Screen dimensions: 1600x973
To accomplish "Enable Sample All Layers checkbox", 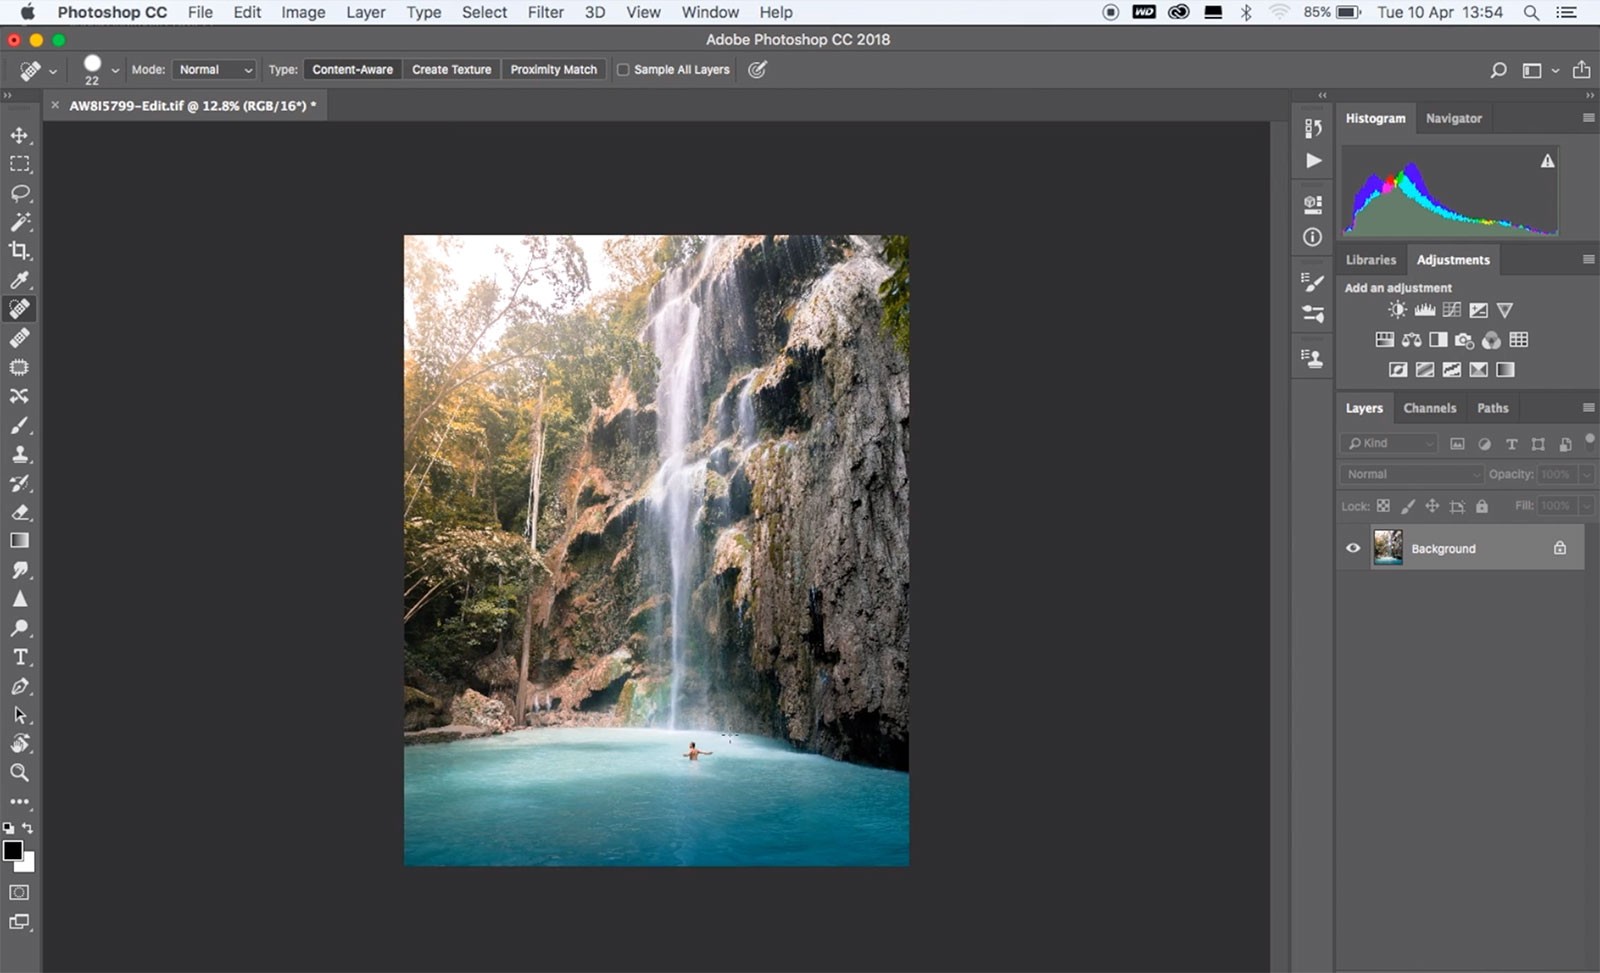I will pyautogui.click(x=623, y=70).
